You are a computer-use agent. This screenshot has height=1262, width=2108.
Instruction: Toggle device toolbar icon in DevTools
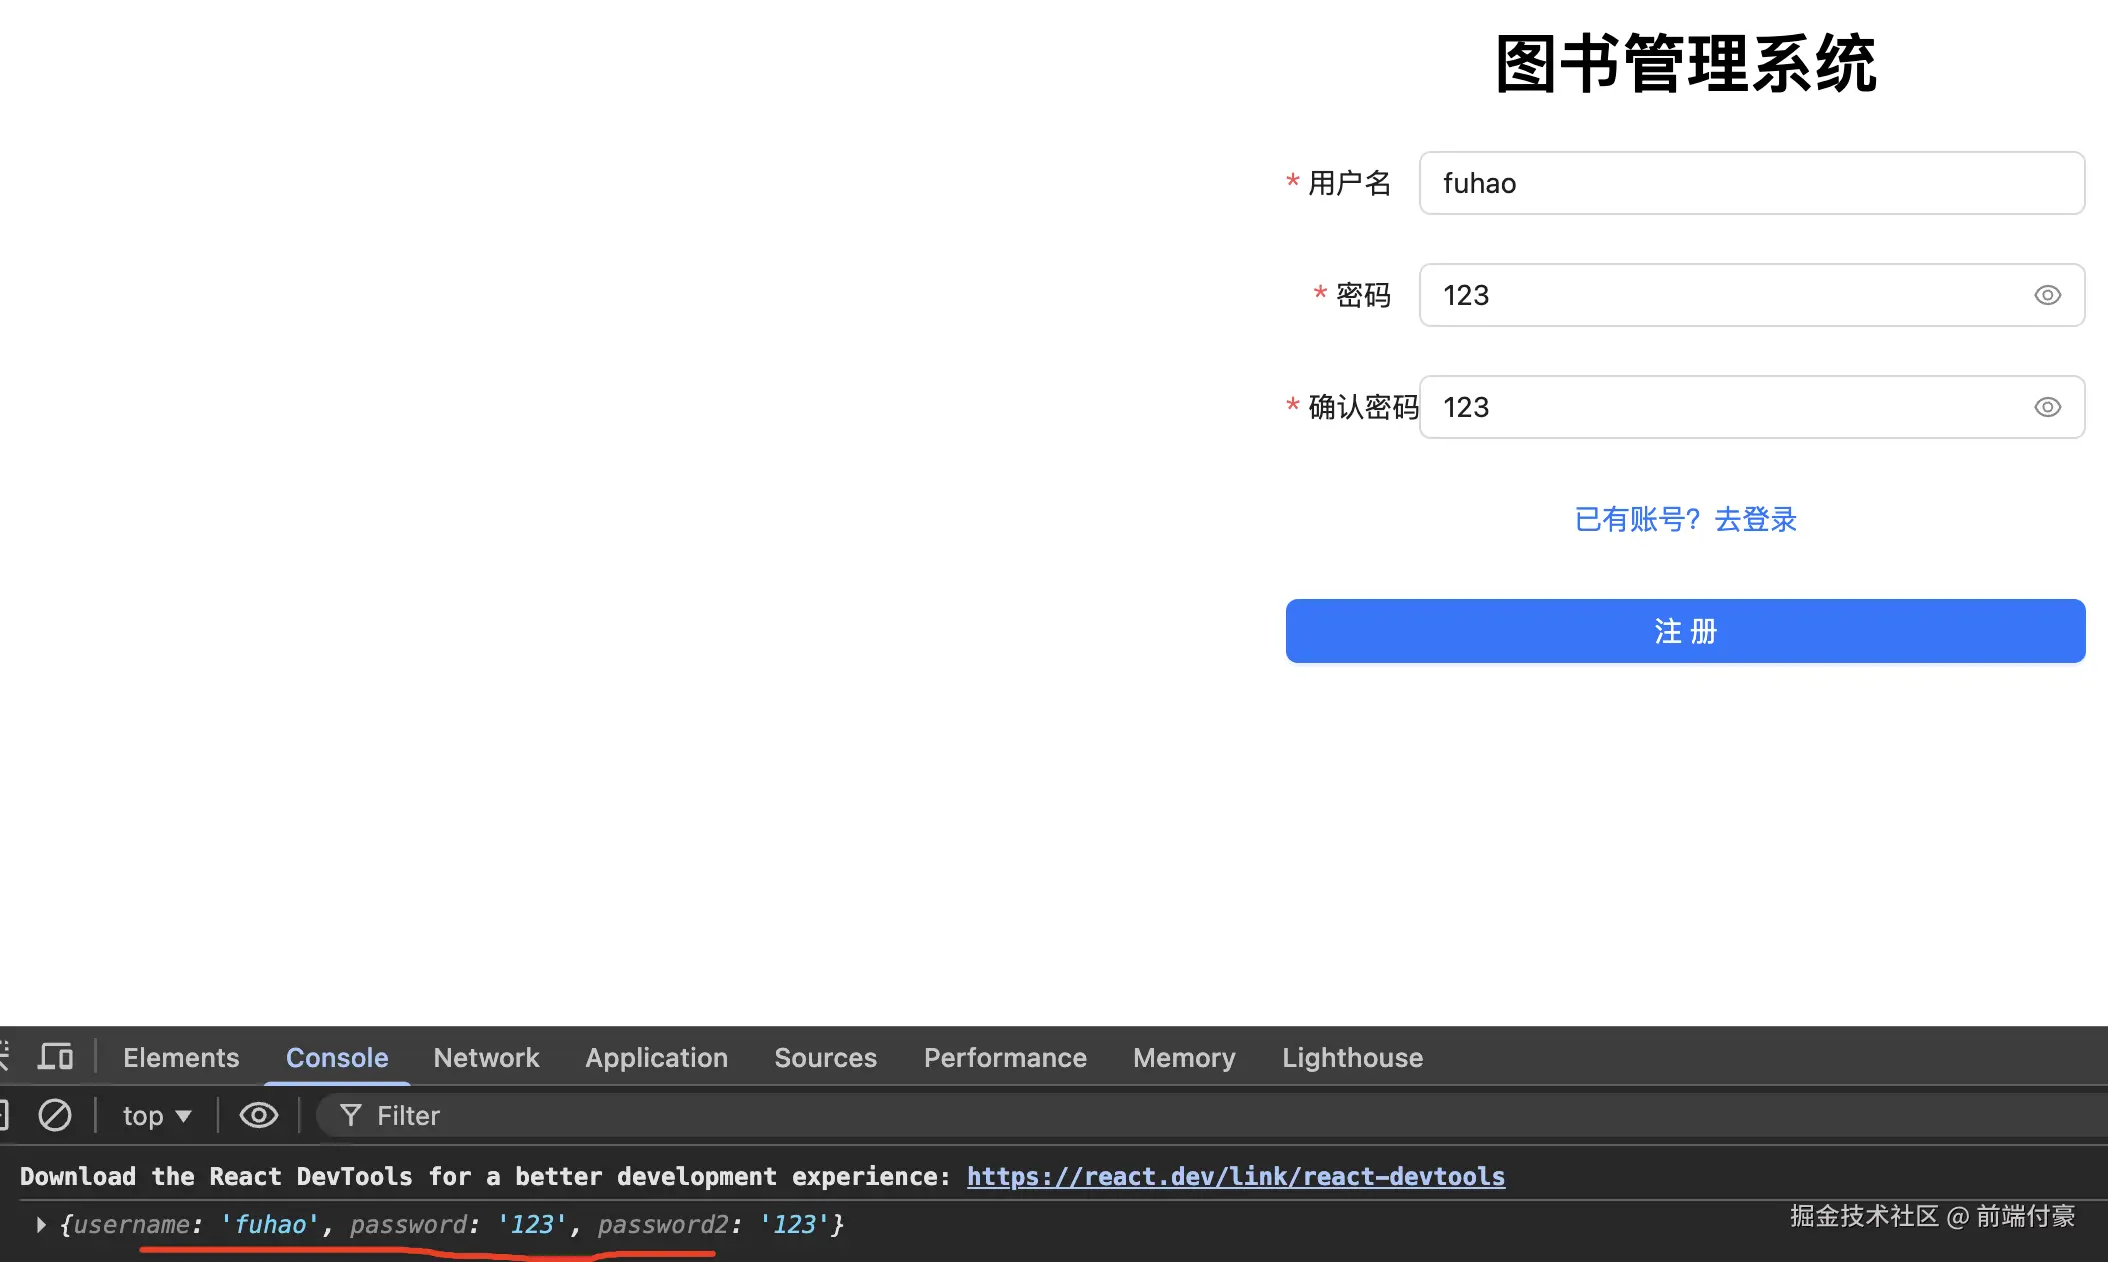pyautogui.click(x=55, y=1057)
